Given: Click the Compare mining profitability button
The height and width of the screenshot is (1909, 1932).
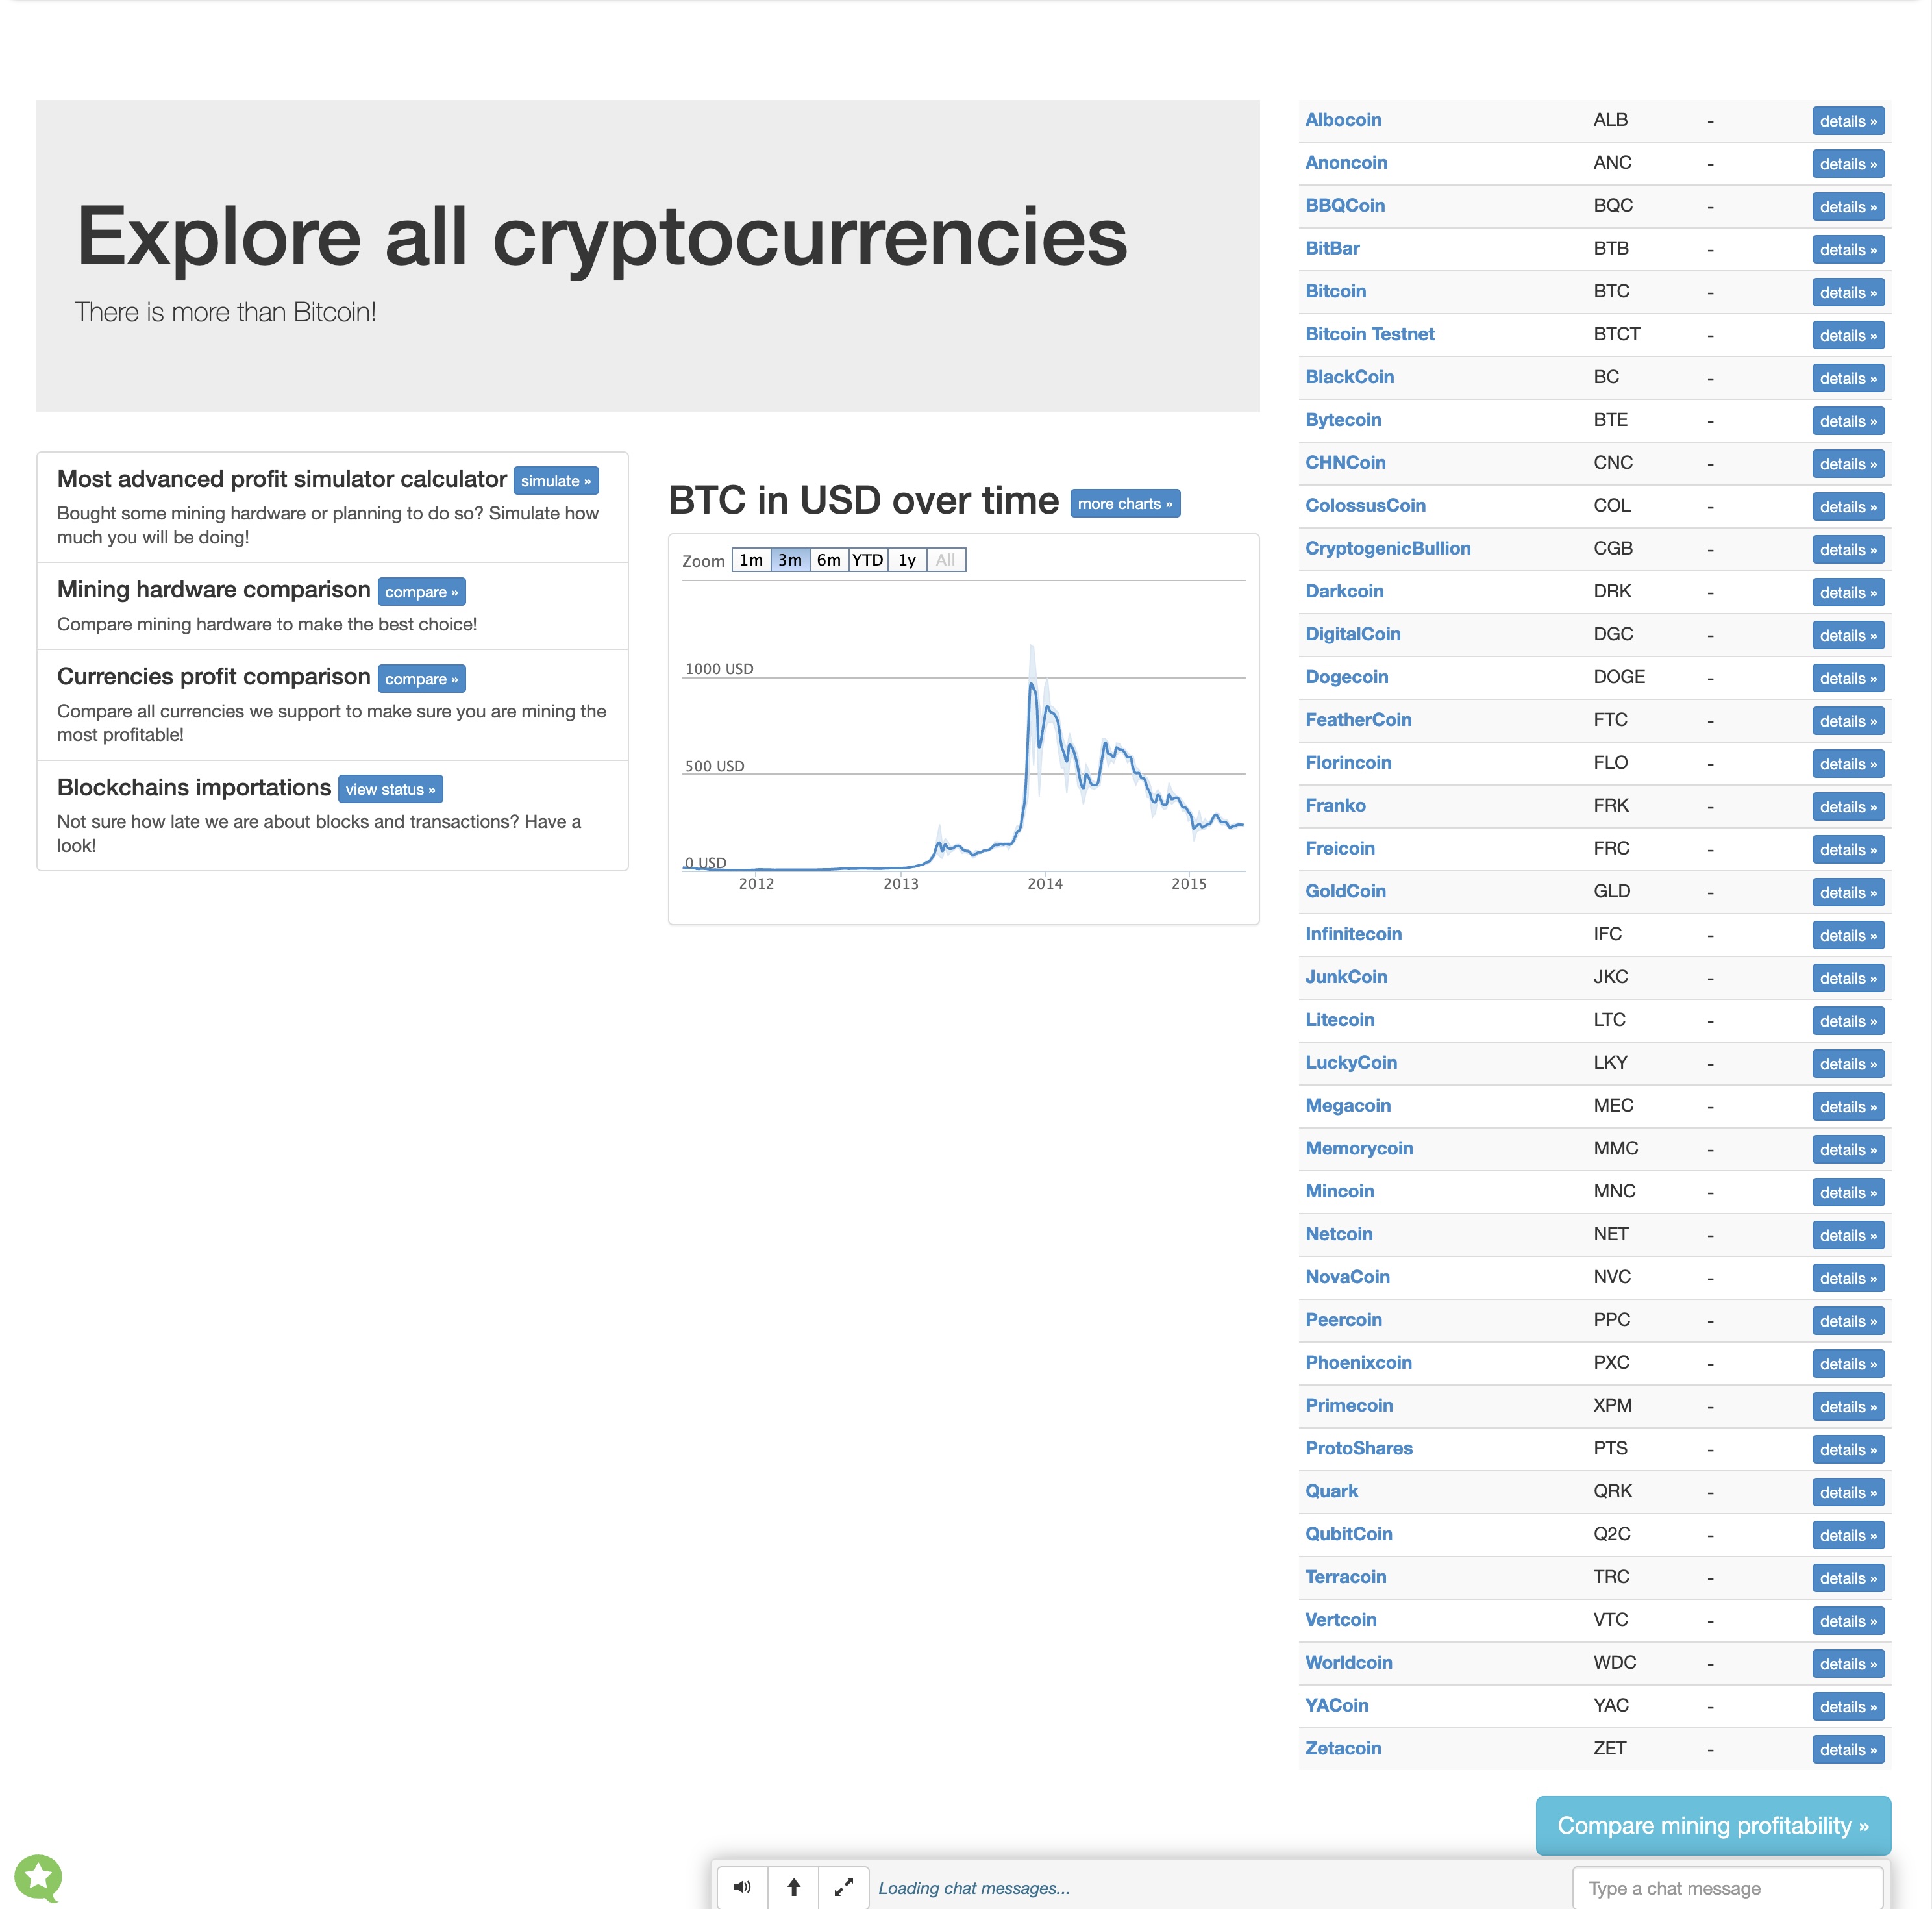Looking at the screenshot, I should point(1712,1825).
